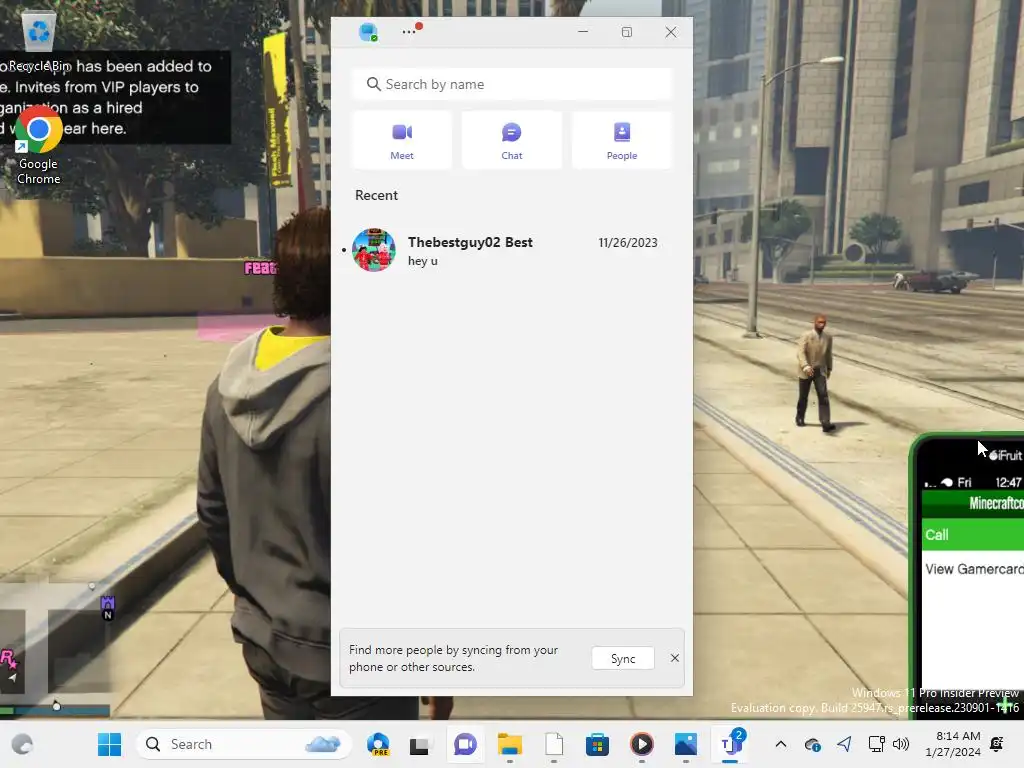Open the Photos app on the taskbar
1024x768 pixels.
[686, 744]
